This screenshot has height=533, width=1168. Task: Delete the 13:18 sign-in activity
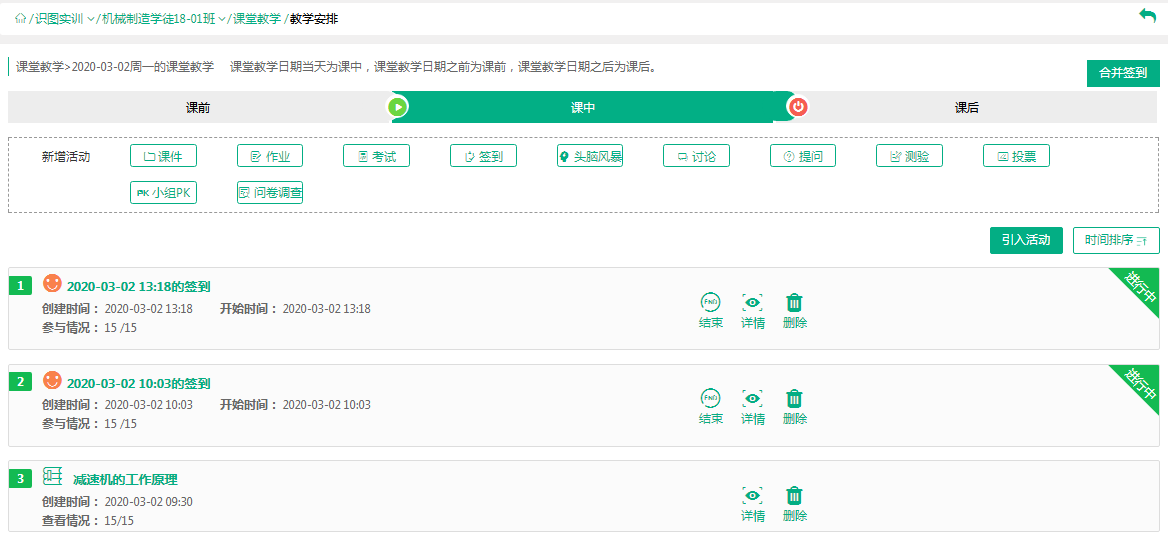click(794, 310)
